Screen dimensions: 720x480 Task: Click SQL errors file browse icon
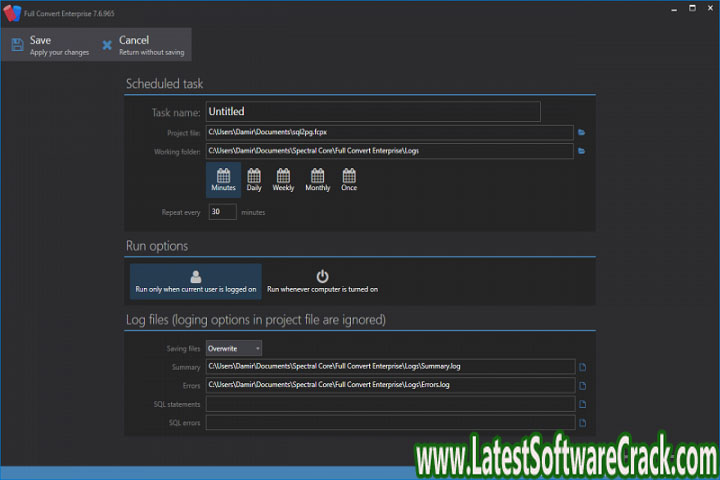click(582, 423)
